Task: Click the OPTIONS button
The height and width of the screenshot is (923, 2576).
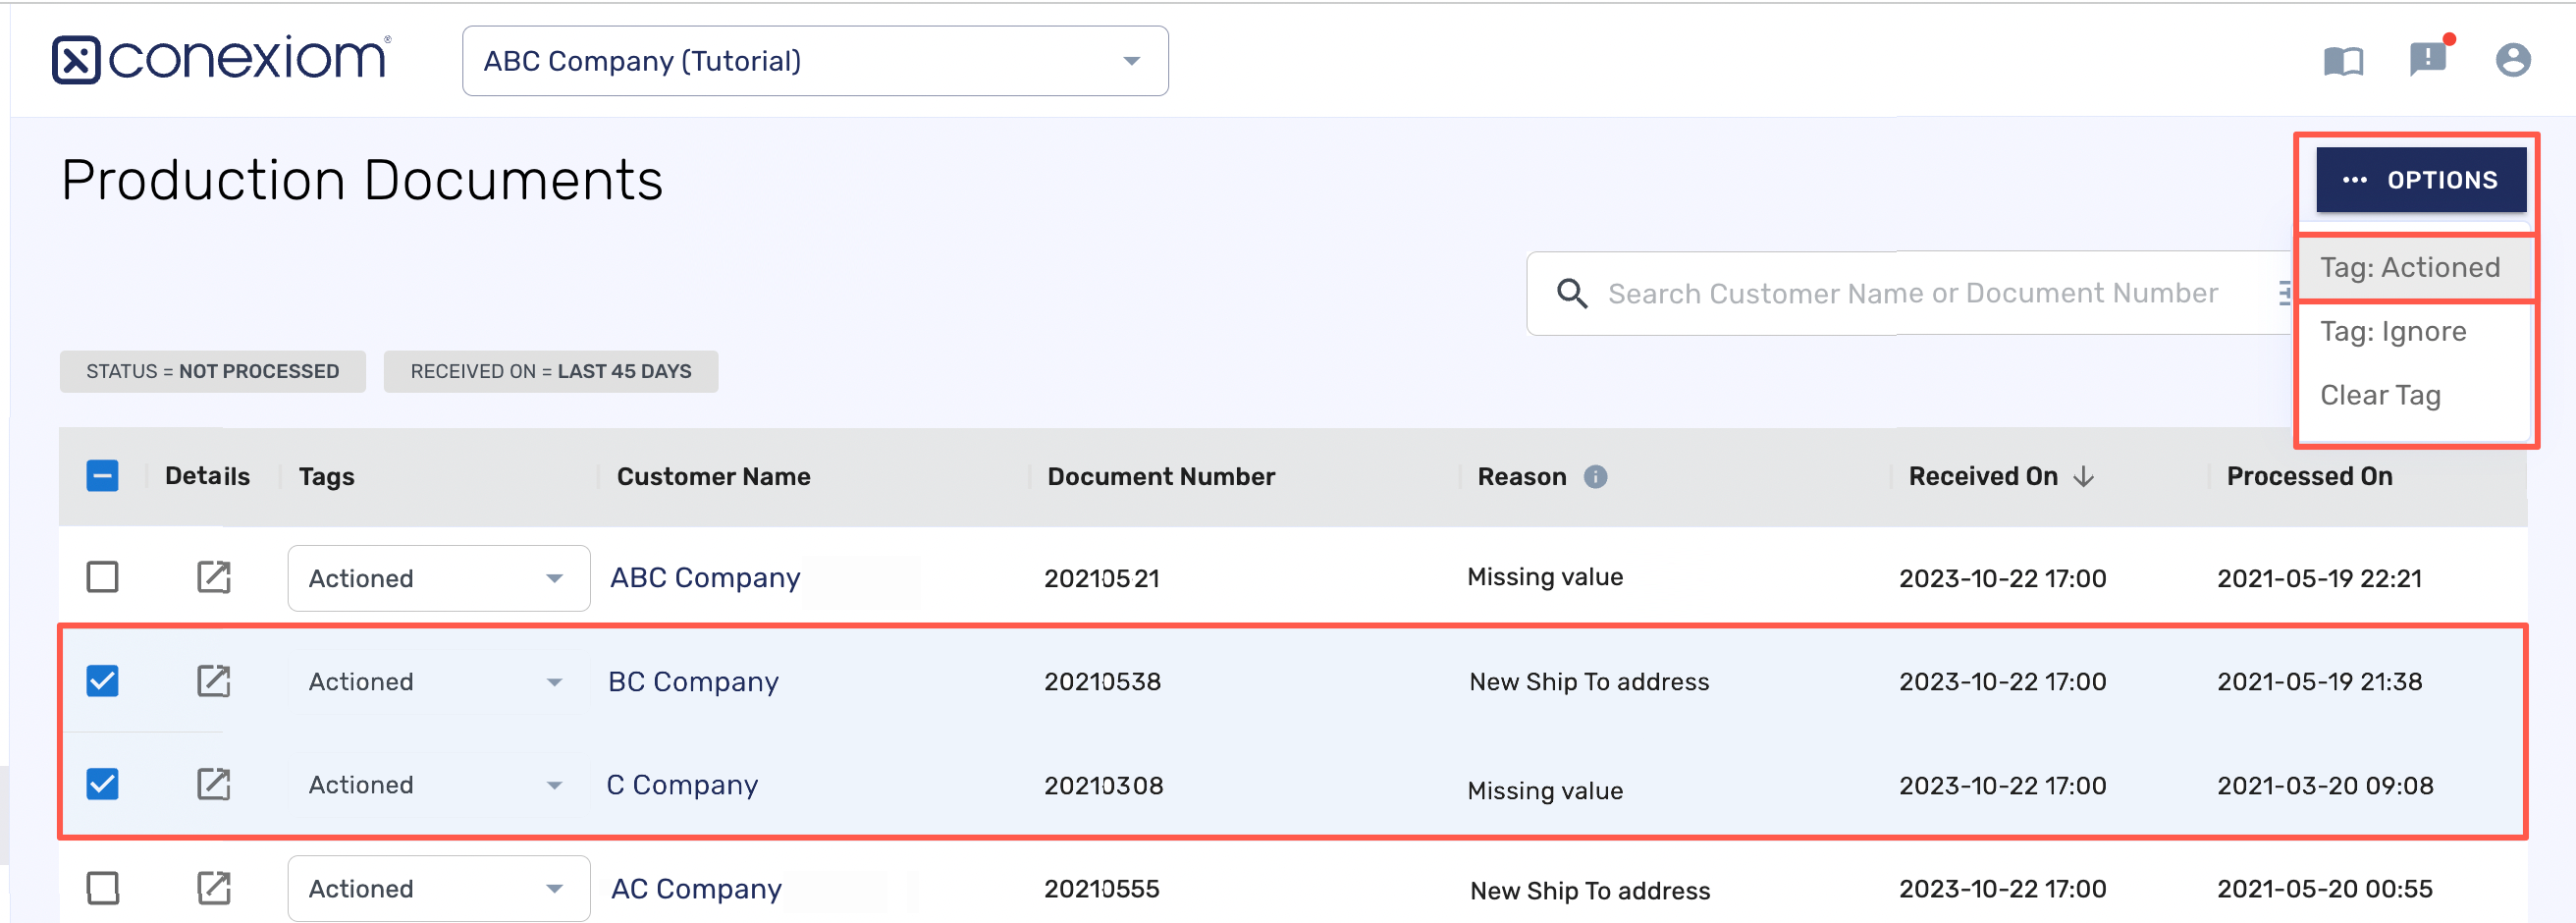Action: click(2422, 179)
